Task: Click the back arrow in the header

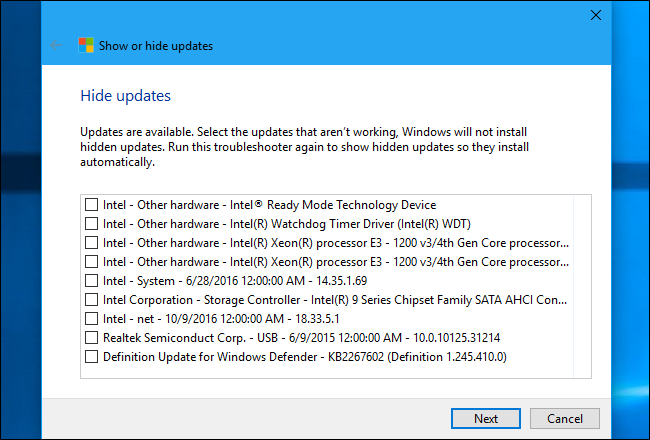Action: [x=55, y=45]
